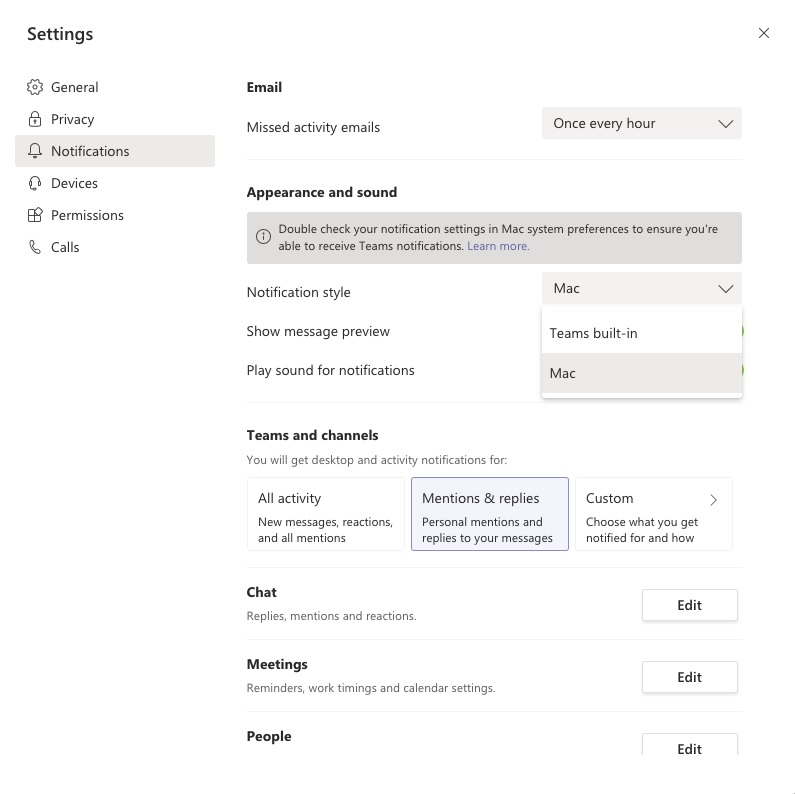Click the Privacy lock icon
The height and width of the screenshot is (794, 795).
(35, 119)
